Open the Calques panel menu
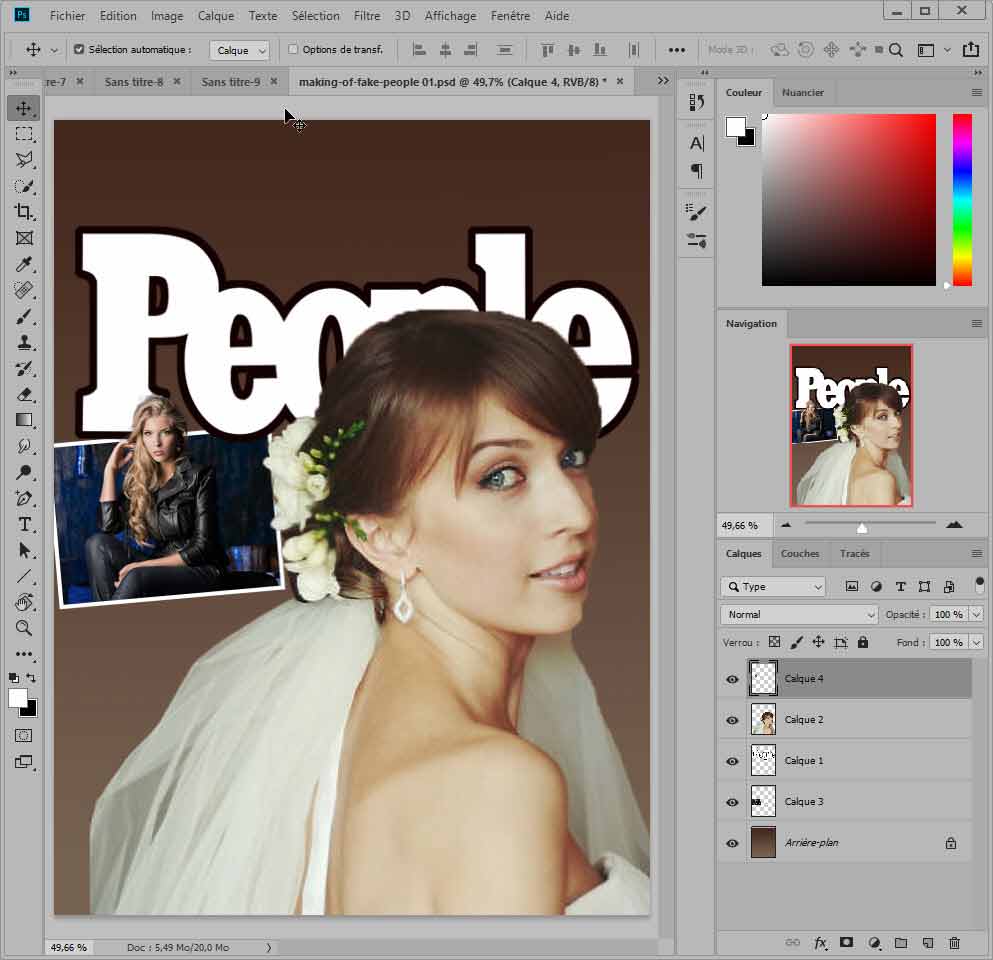 click(977, 553)
